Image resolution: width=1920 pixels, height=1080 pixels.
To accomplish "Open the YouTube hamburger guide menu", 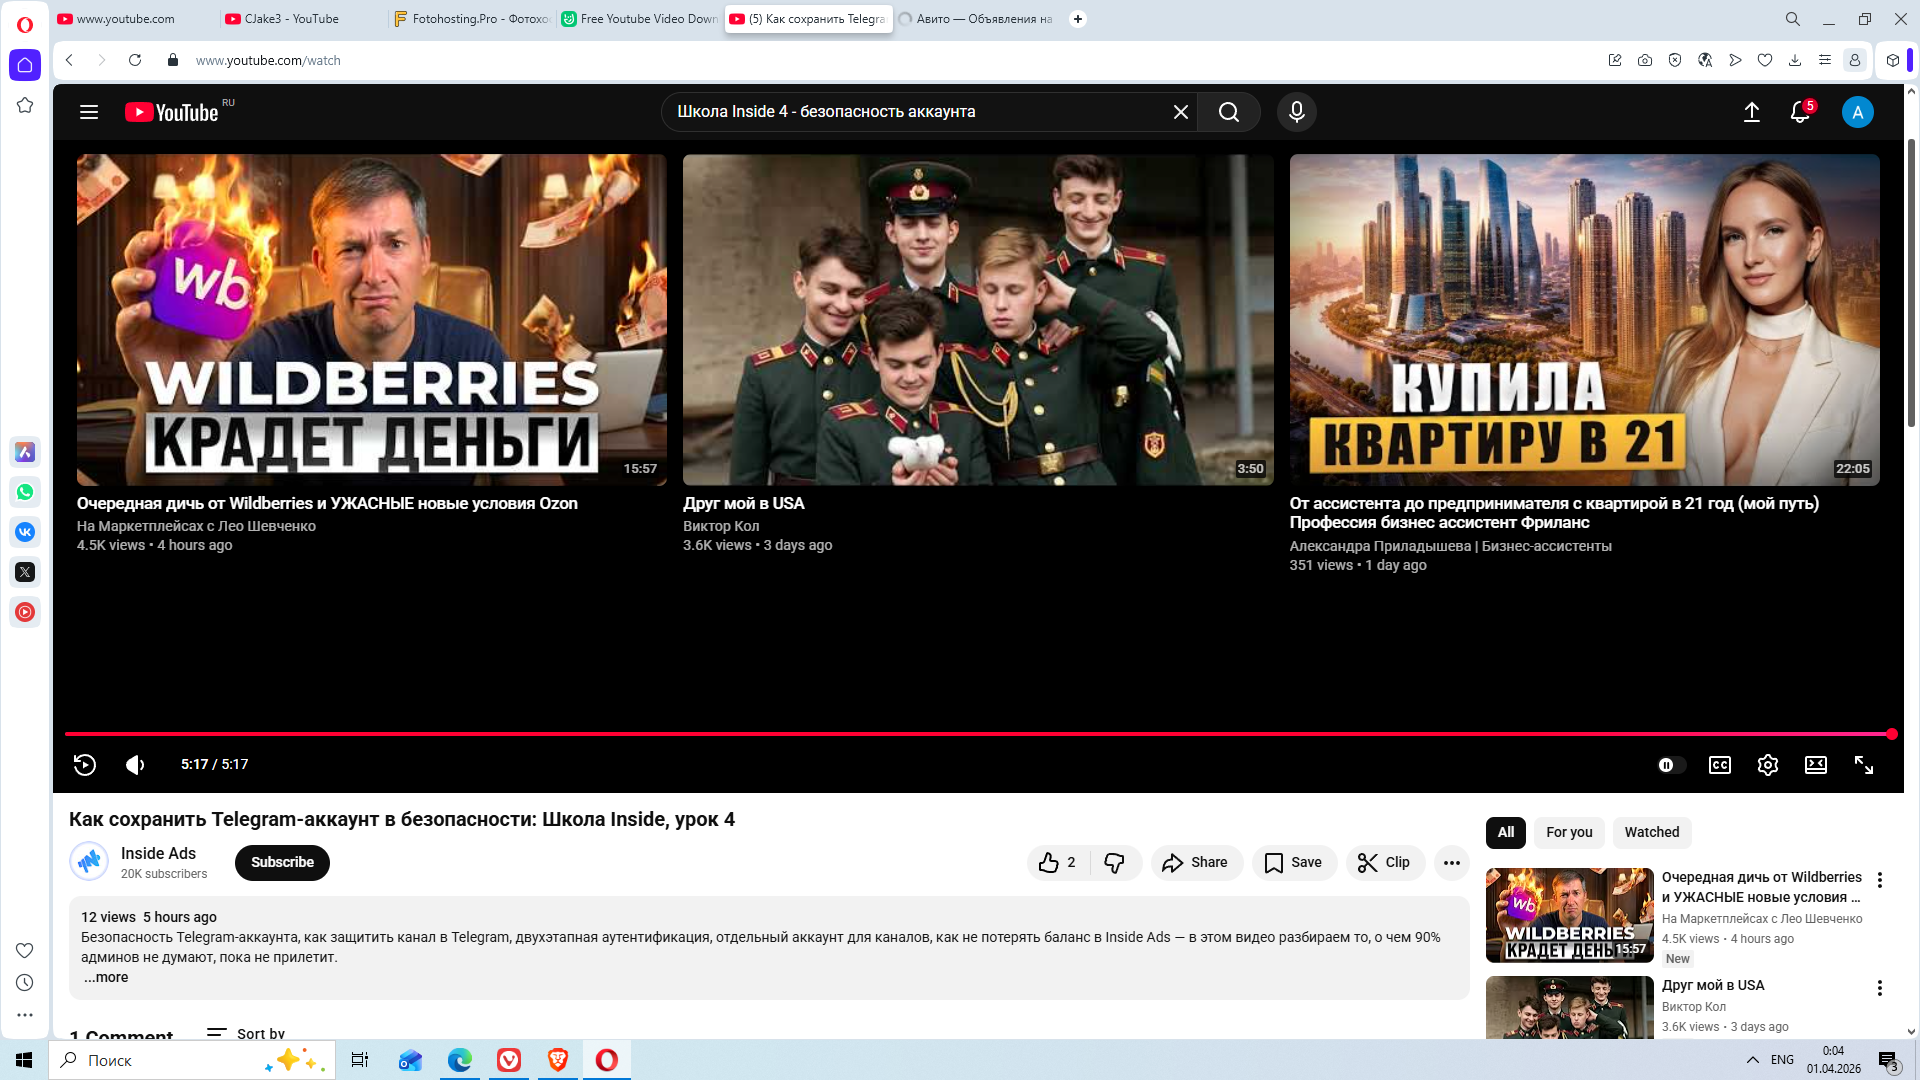I will tap(89, 112).
